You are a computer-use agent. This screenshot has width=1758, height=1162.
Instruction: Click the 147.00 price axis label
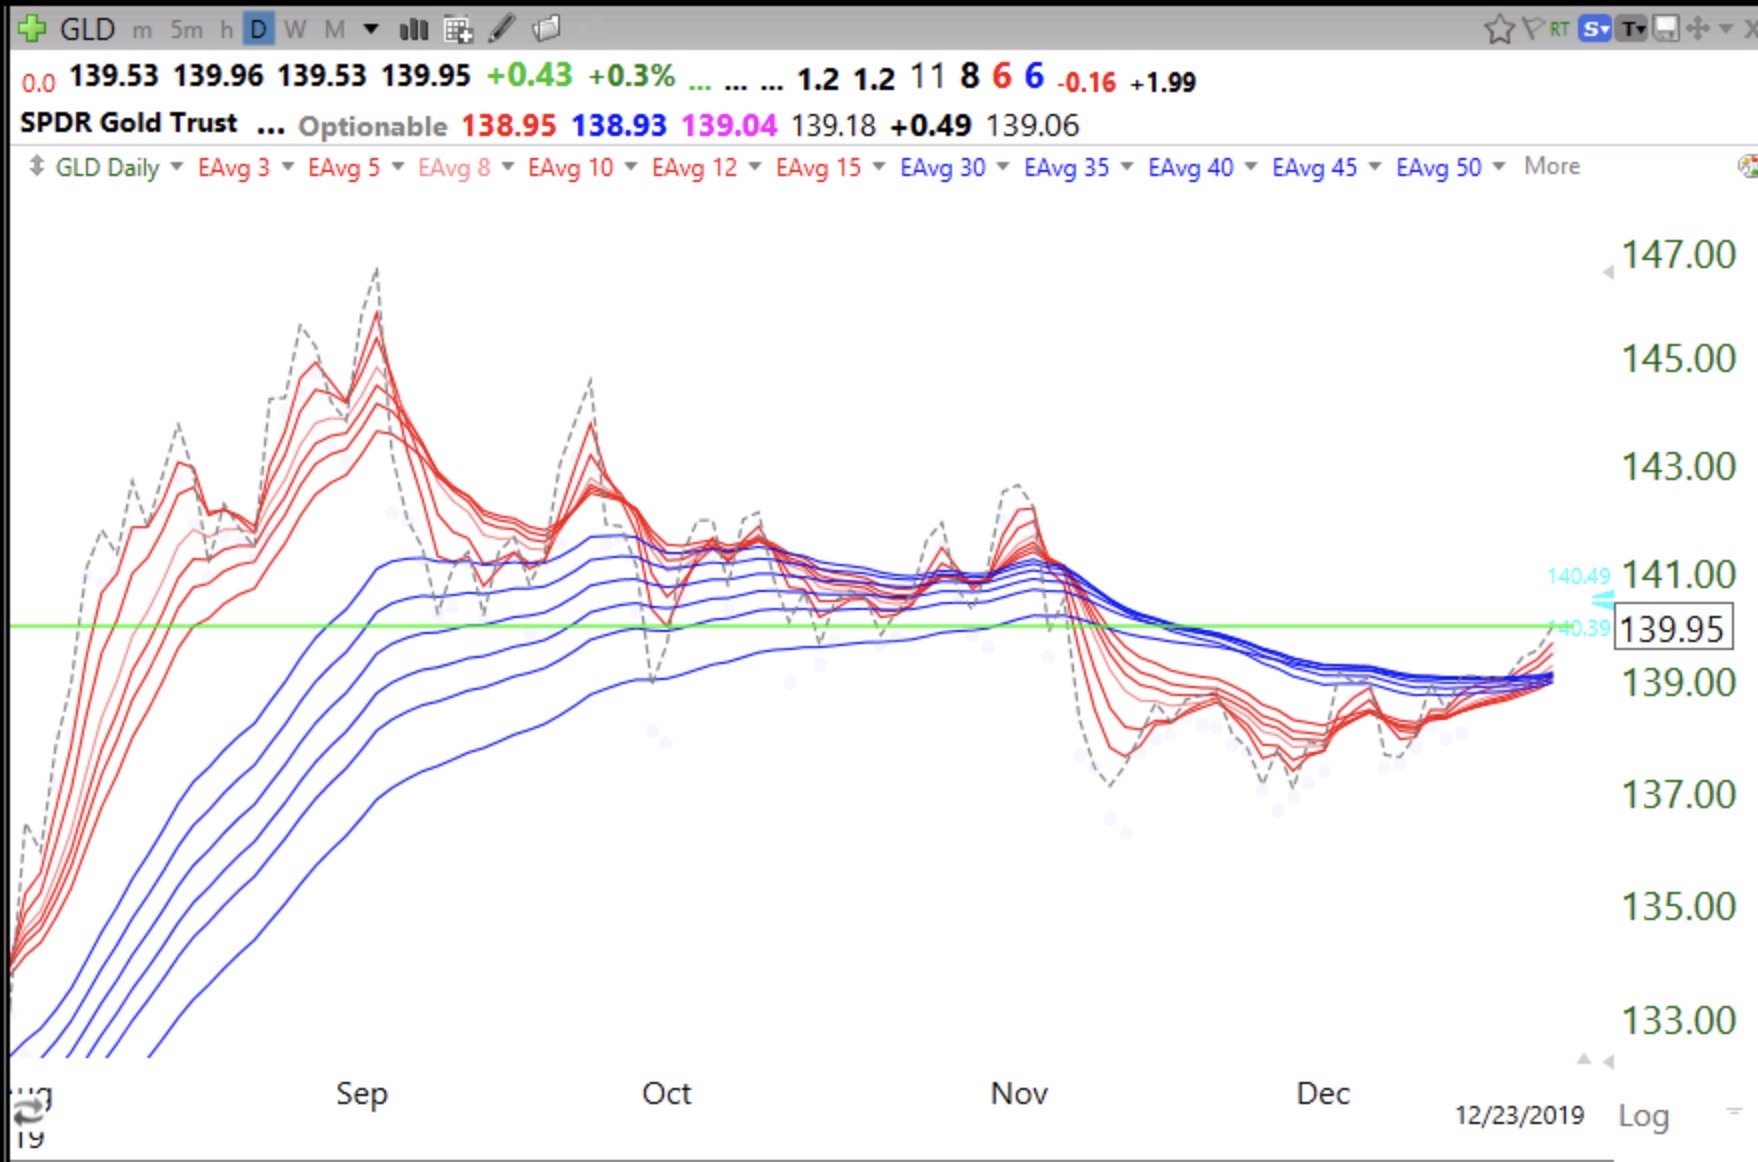1678,254
